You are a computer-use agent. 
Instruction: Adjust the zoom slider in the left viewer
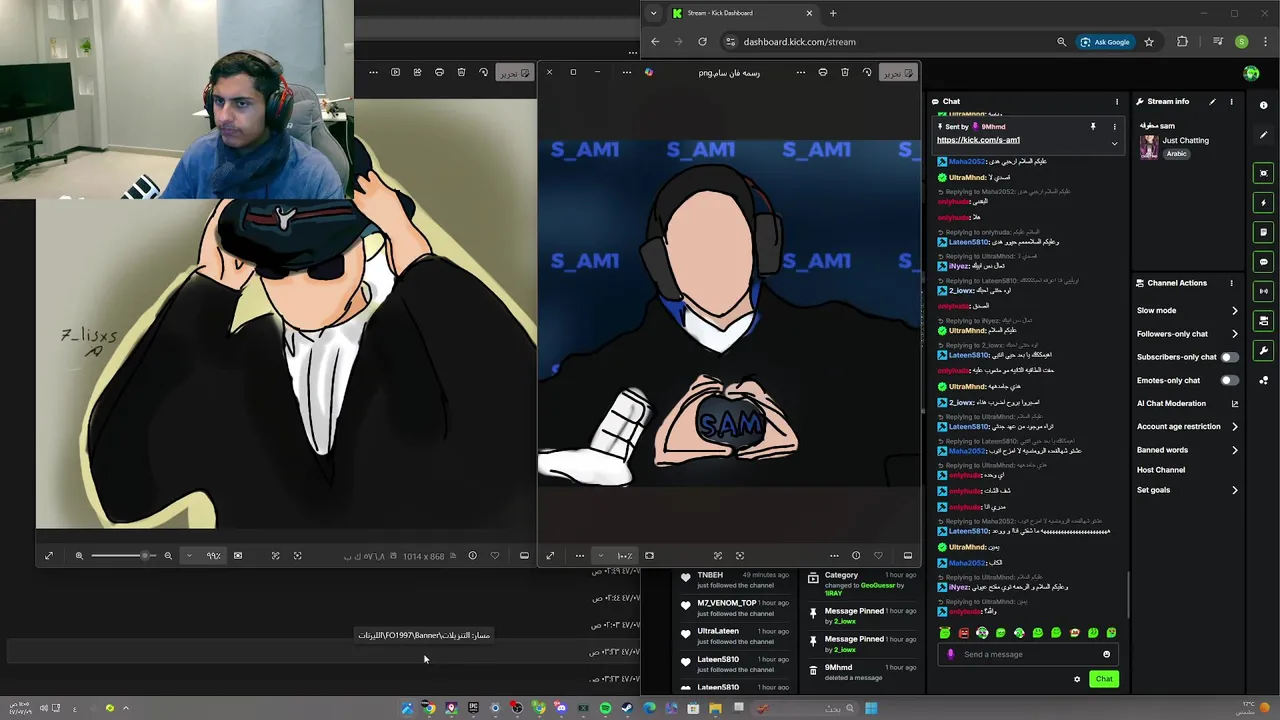(123, 556)
